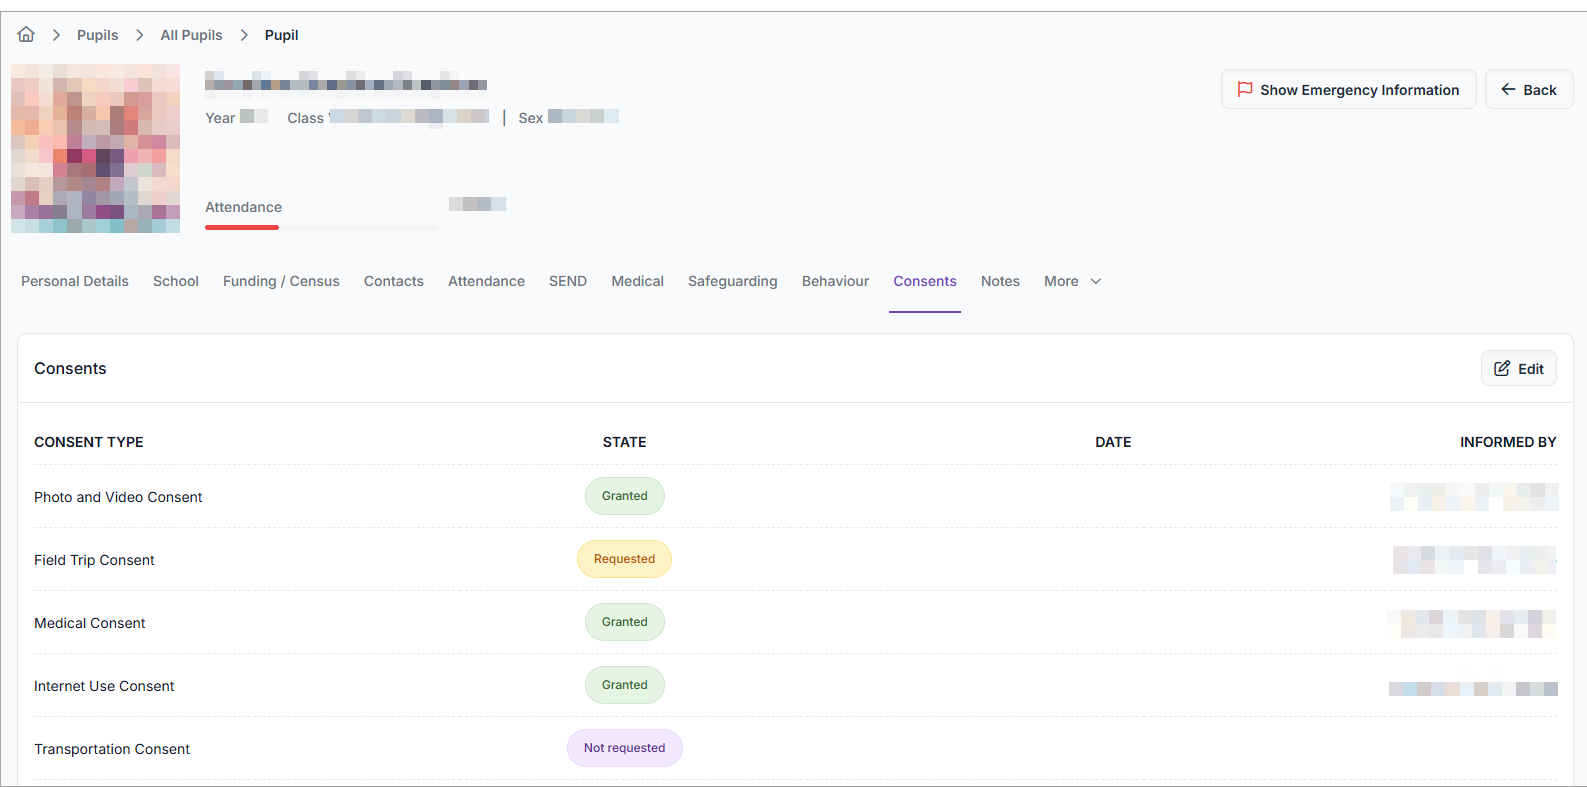Viewport: 1587px width, 787px height.
Task: Click the red attendance progress bar
Action: click(242, 227)
